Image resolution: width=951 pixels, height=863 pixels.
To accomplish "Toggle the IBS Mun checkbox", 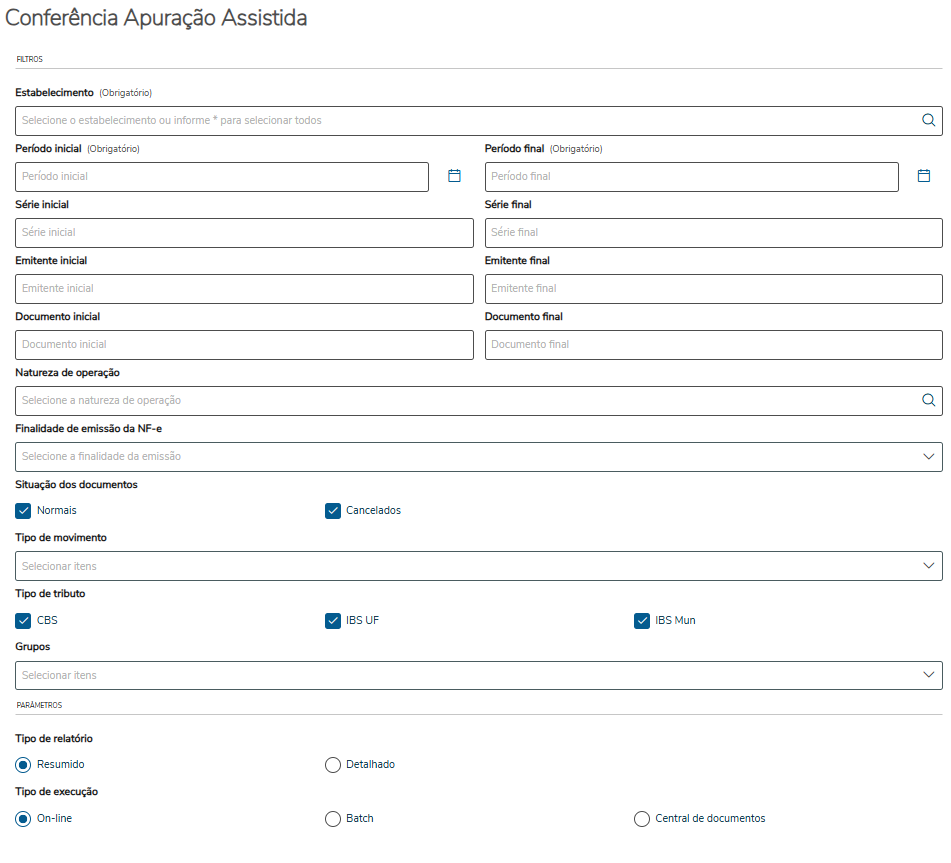I will click(x=642, y=620).
